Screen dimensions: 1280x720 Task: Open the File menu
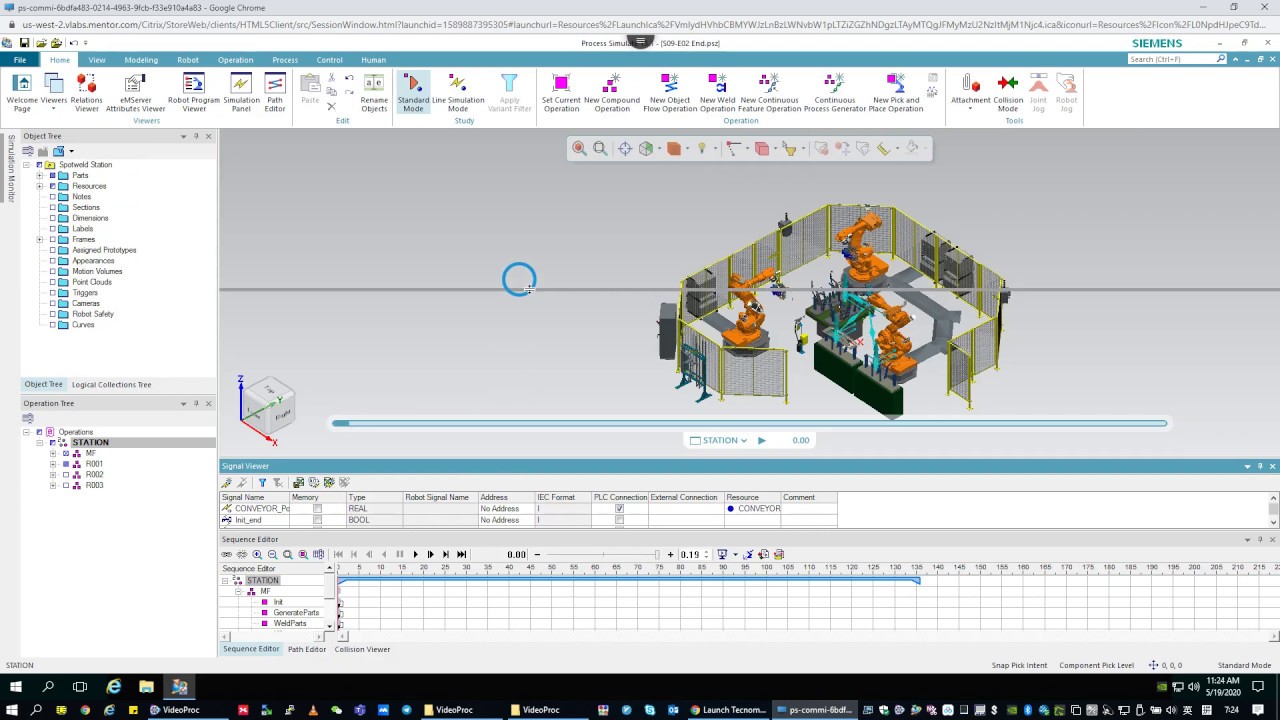click(20, 60)
